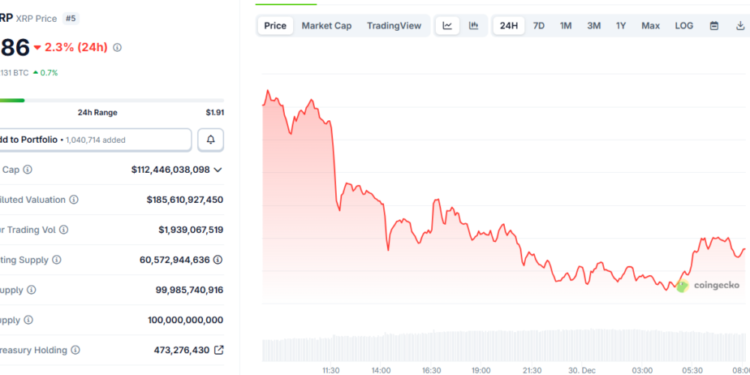The height and width of the screenshot is (375, 750).
Task: Click info icon beside Treasury Holding
Action: coord(75,350)
